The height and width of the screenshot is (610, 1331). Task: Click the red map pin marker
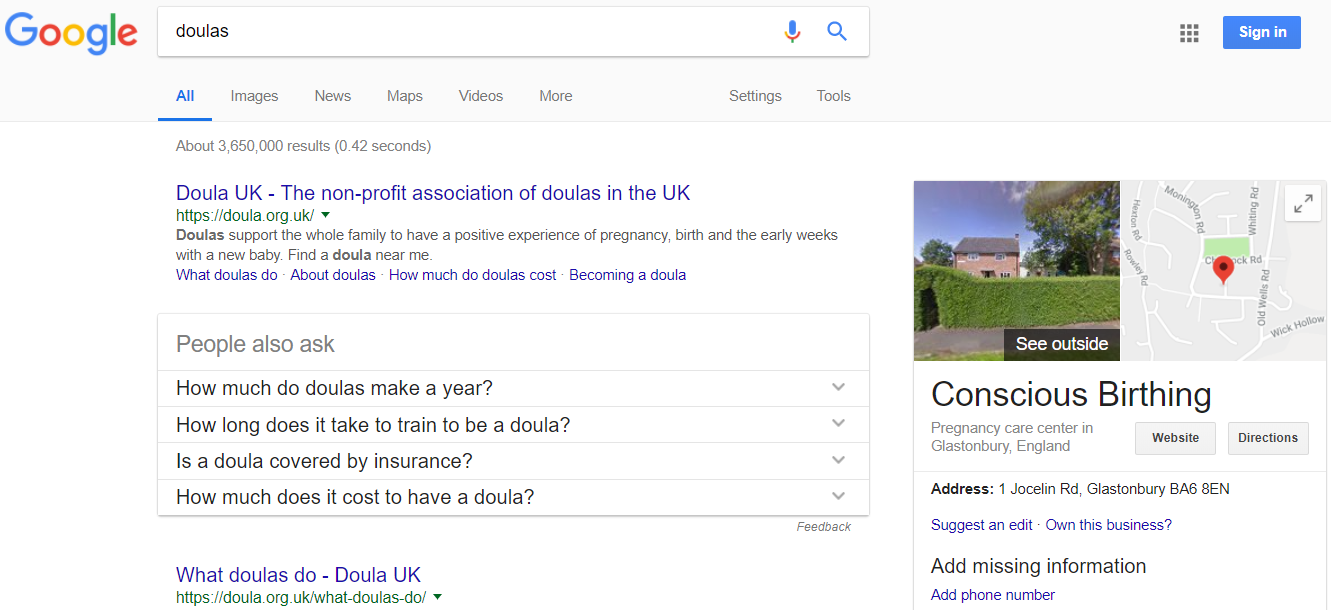(1223, 270)
